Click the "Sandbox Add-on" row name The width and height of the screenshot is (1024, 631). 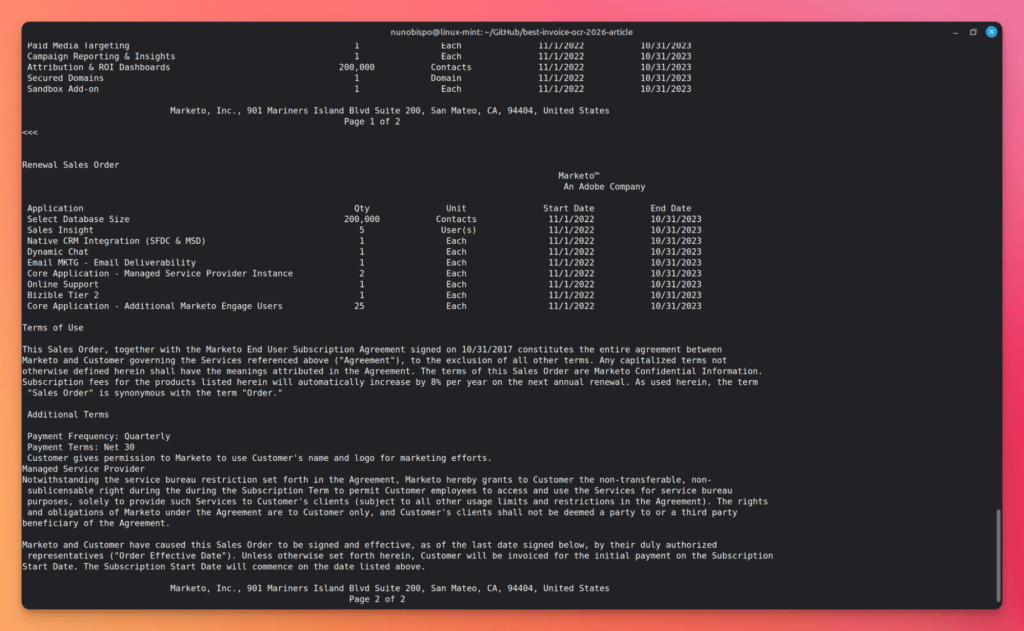click(63, 89)
